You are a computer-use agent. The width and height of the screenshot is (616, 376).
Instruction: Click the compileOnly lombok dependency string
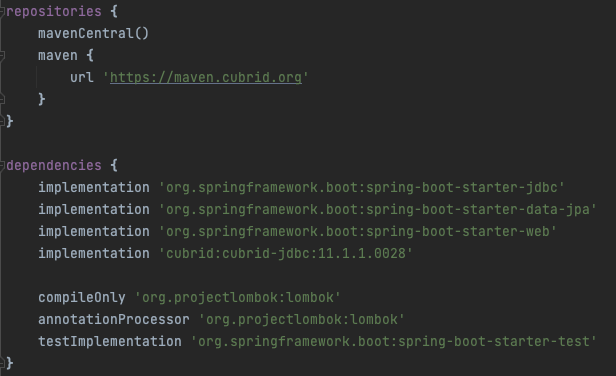(238, 297)
